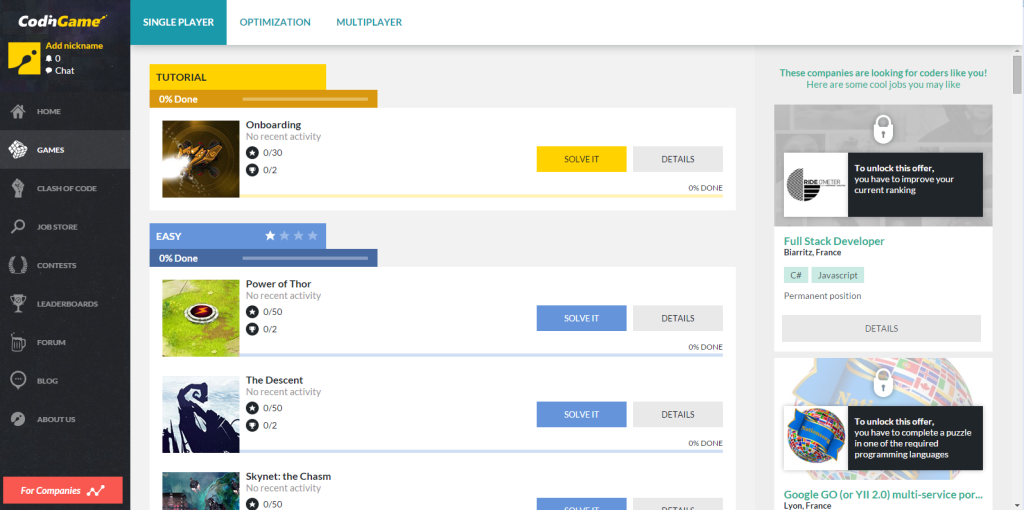Select the Javascript language tag
1024x510 pixels.
tap(838, 275)
